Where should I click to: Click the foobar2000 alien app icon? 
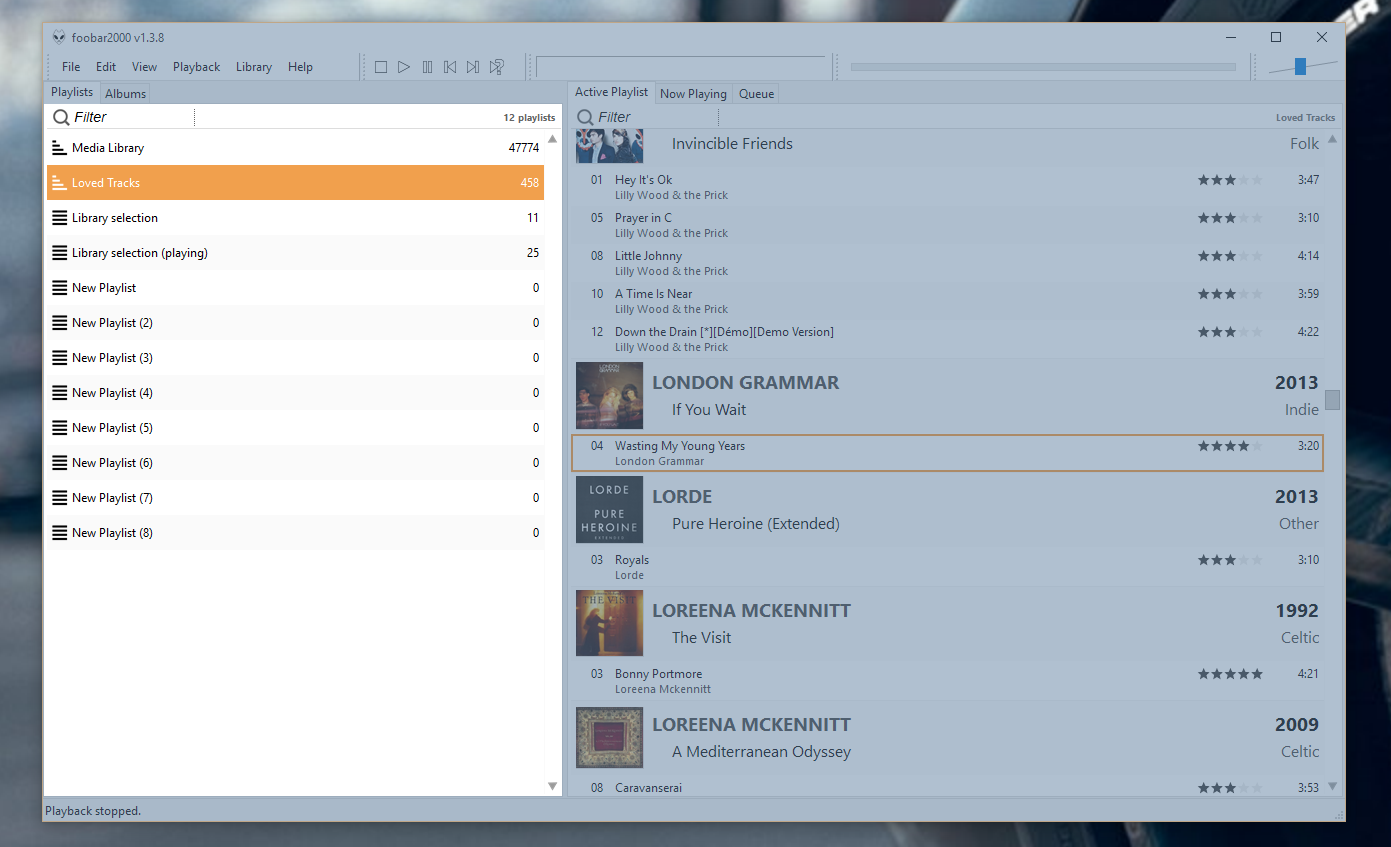(60, 37)
